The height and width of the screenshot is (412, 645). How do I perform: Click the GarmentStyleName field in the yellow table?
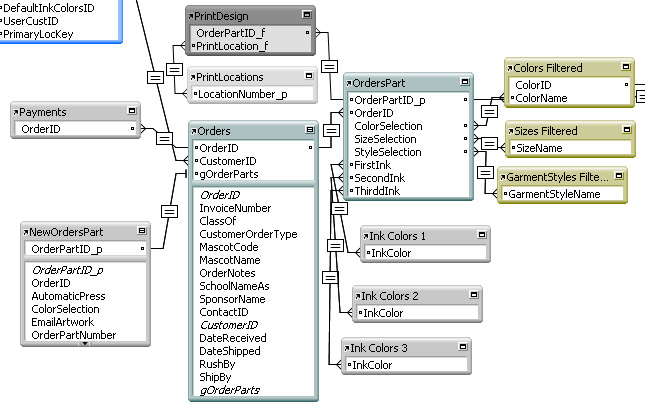tap(554, 194)
